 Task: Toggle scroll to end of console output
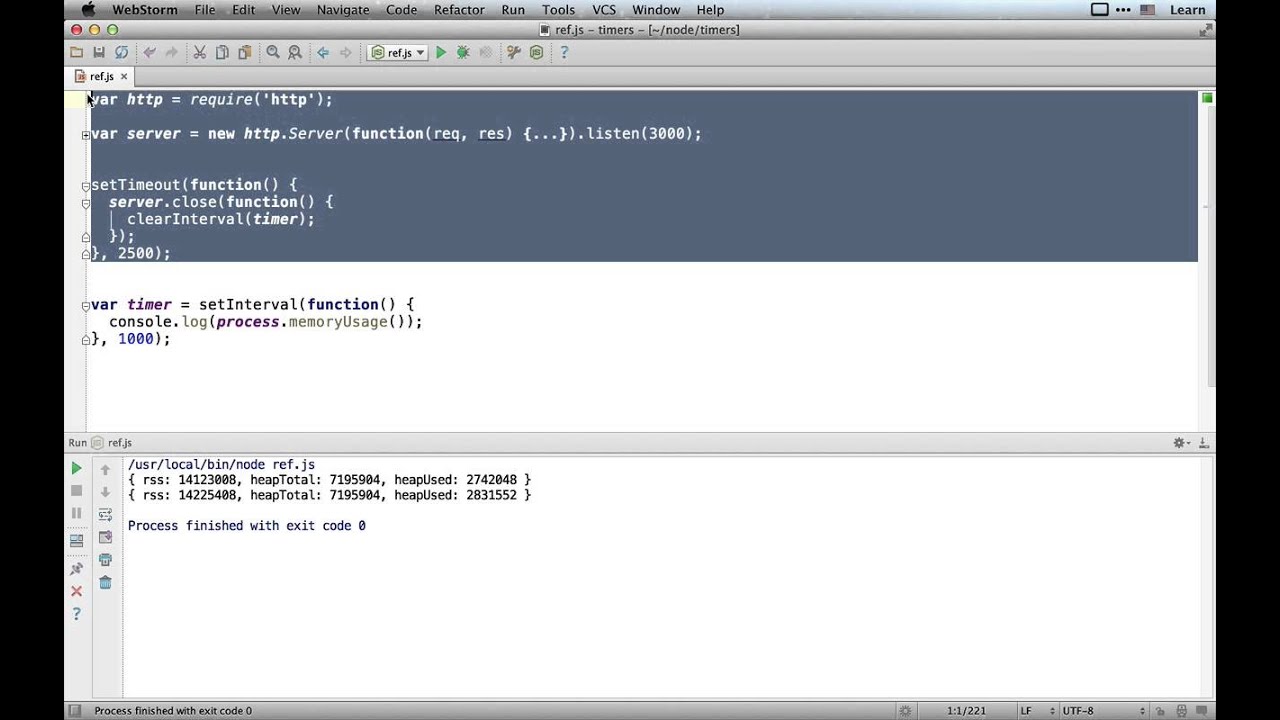[105, 538]
